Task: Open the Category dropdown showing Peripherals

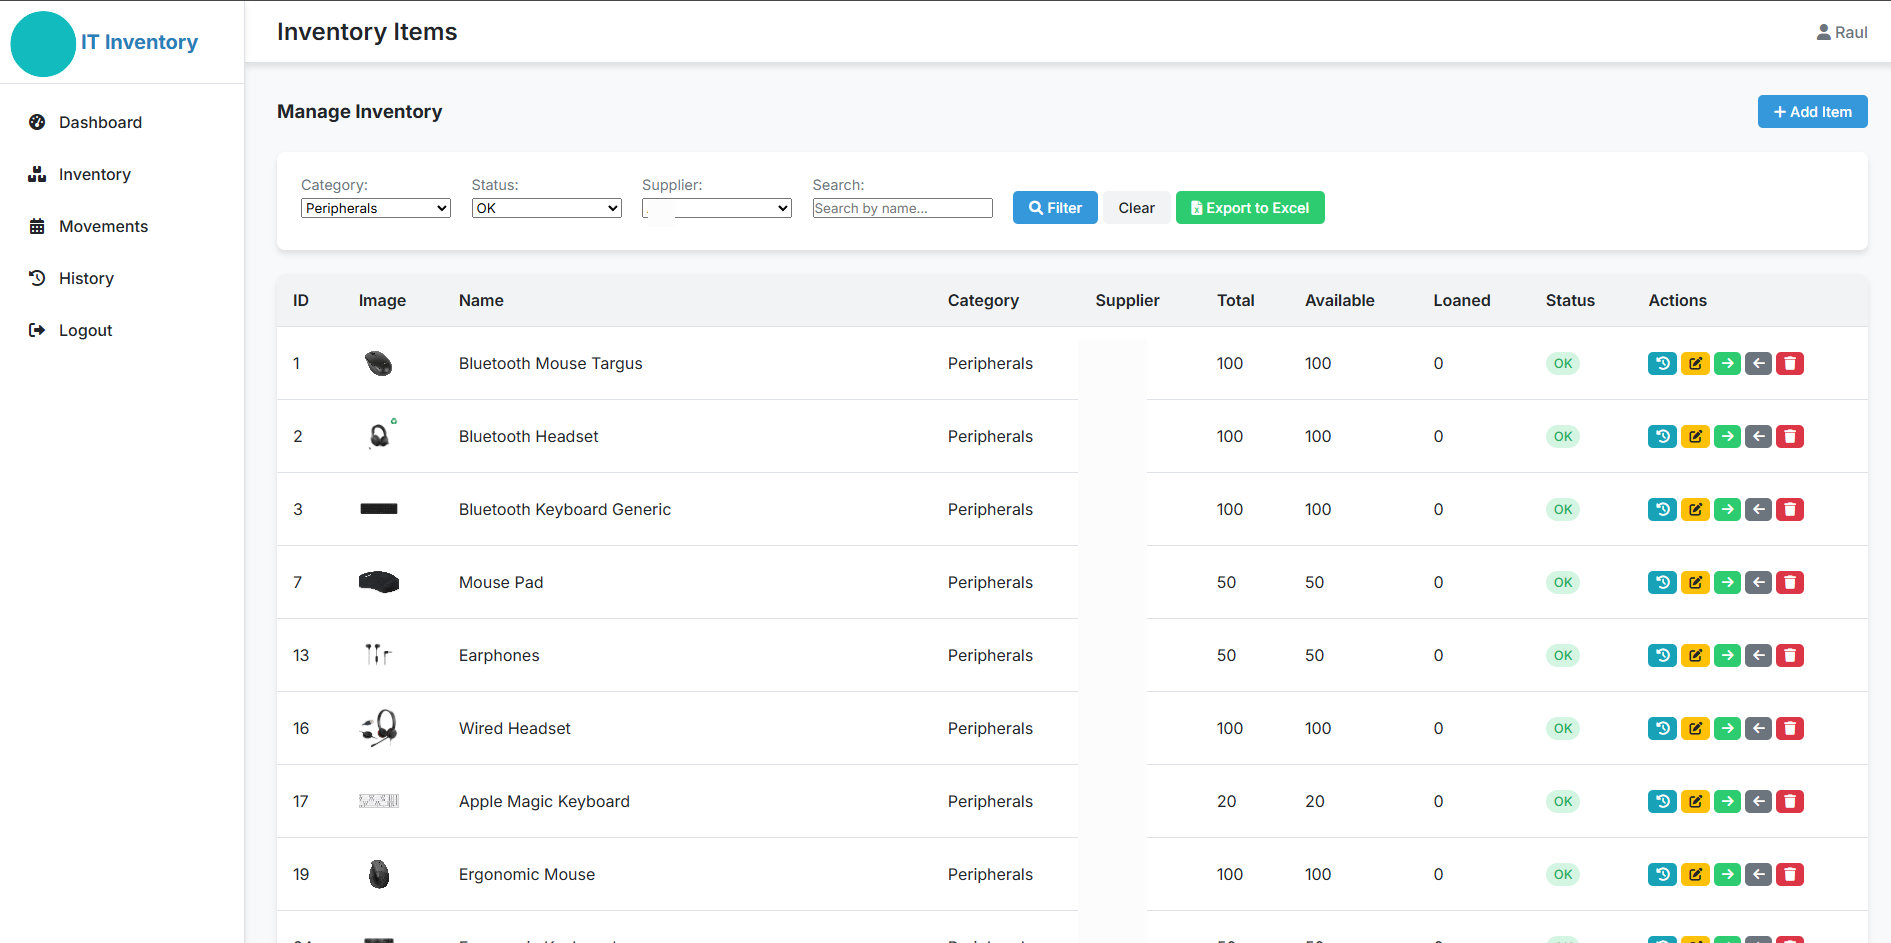Action: tap(376, 208)
